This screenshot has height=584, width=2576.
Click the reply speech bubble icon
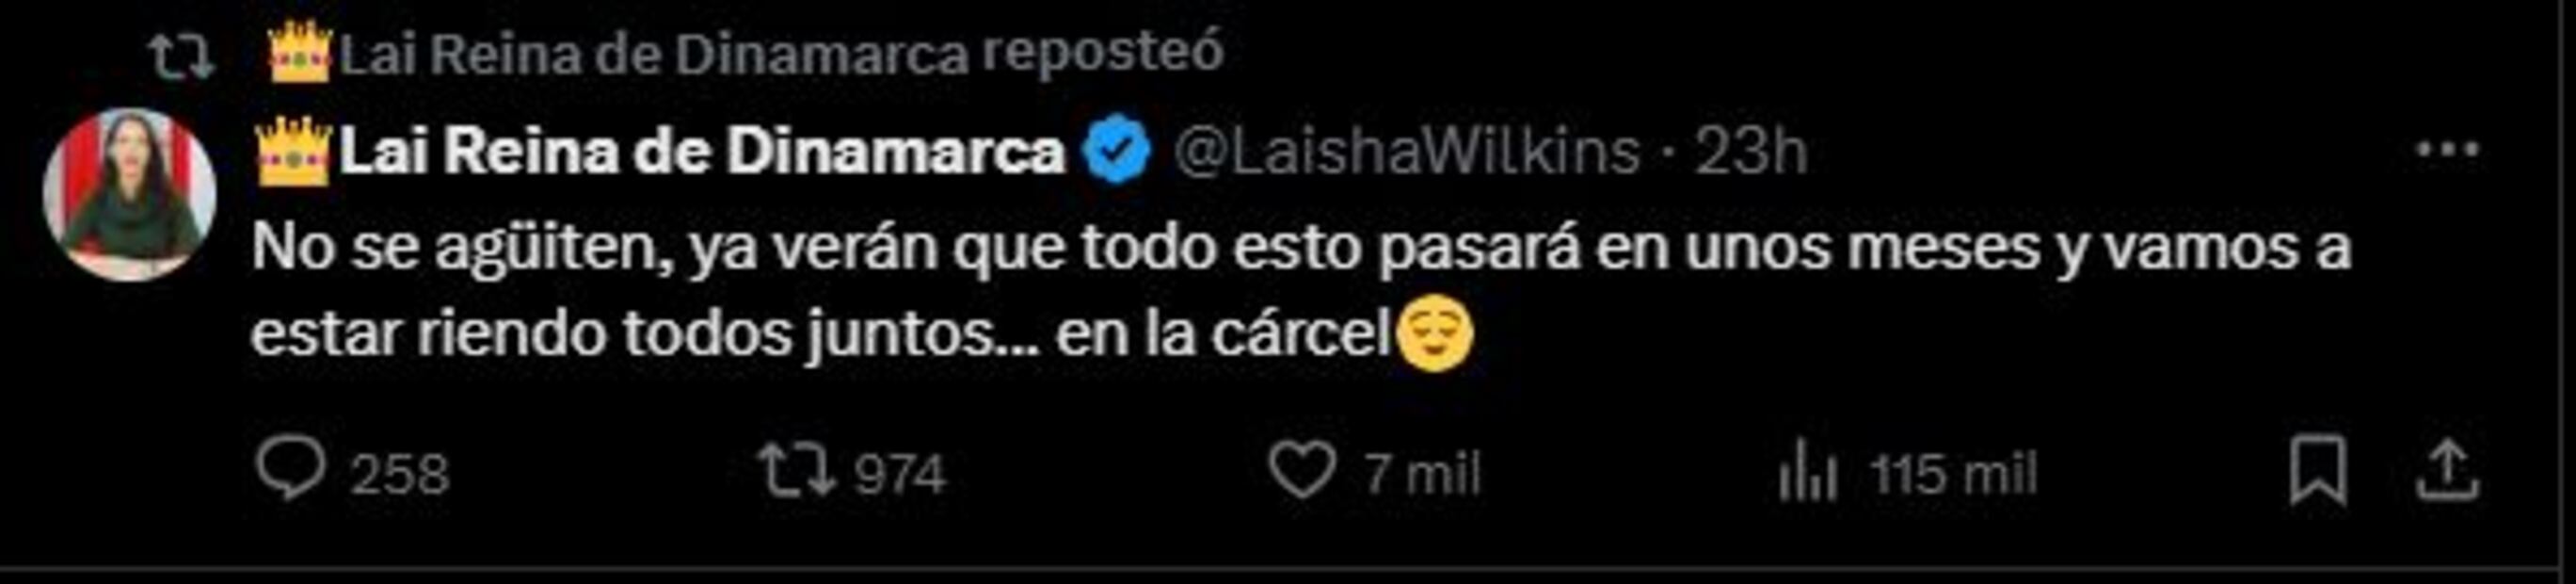tap(290, 470)
